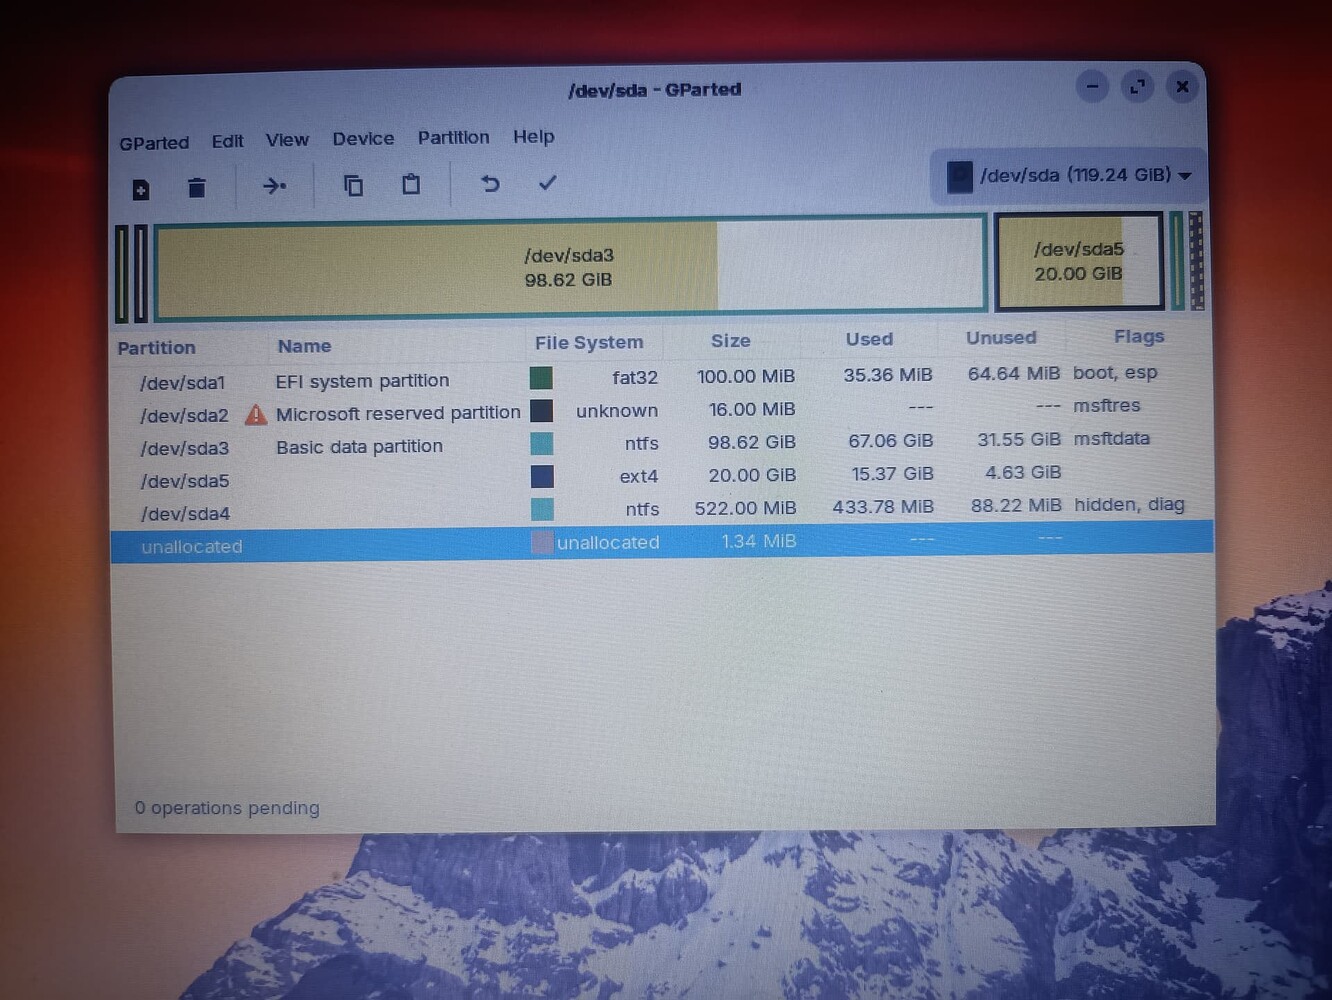Screen dimensions: 1332x1000
Task: Click the ntfs color swatch for /dev/sda3
Action: [541, 443]
